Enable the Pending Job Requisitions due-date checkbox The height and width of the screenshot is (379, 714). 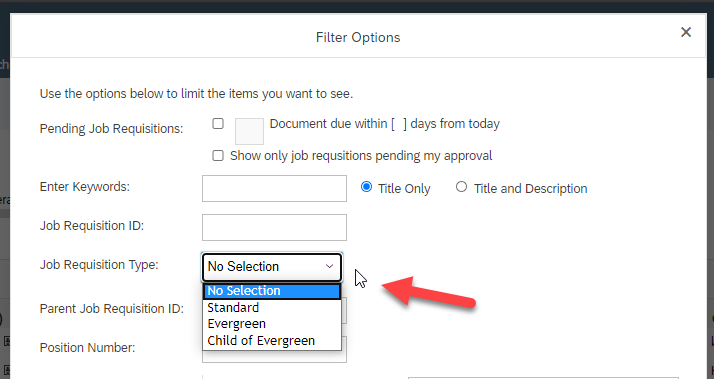pyautogui.click(x=218, y=123)
